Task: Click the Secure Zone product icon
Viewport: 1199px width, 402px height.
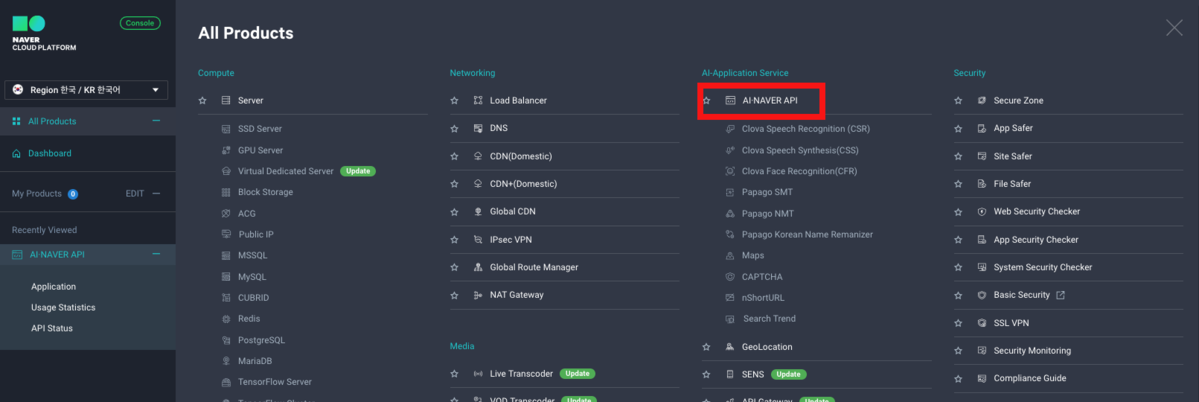Action: pyautogui.click(x=981, y=101)
